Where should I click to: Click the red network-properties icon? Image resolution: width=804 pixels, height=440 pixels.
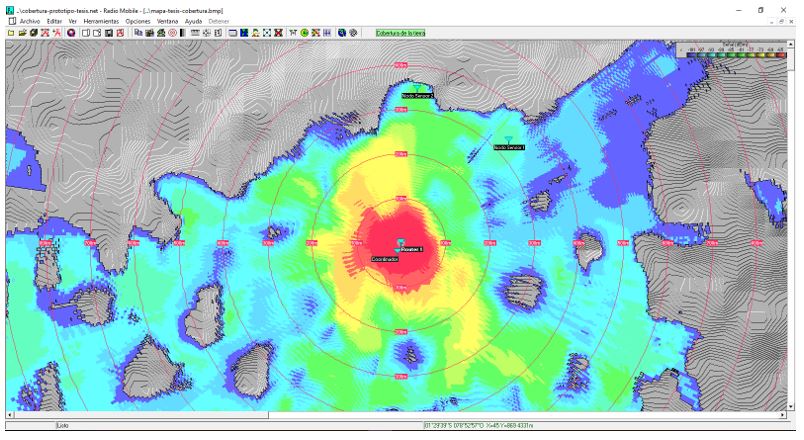pyautogui.click(x=45, y=33)
